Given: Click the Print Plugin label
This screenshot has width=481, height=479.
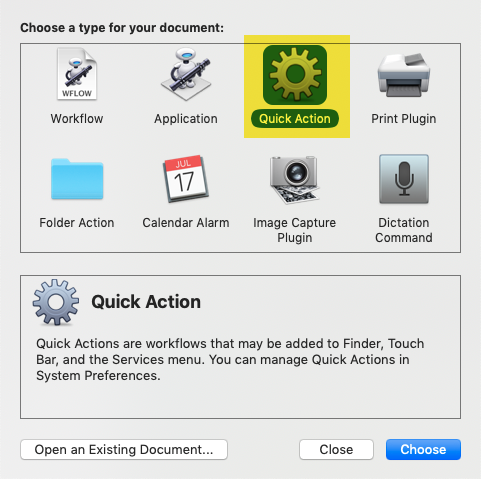Looking at the screenshot, I should coord(404,119).
